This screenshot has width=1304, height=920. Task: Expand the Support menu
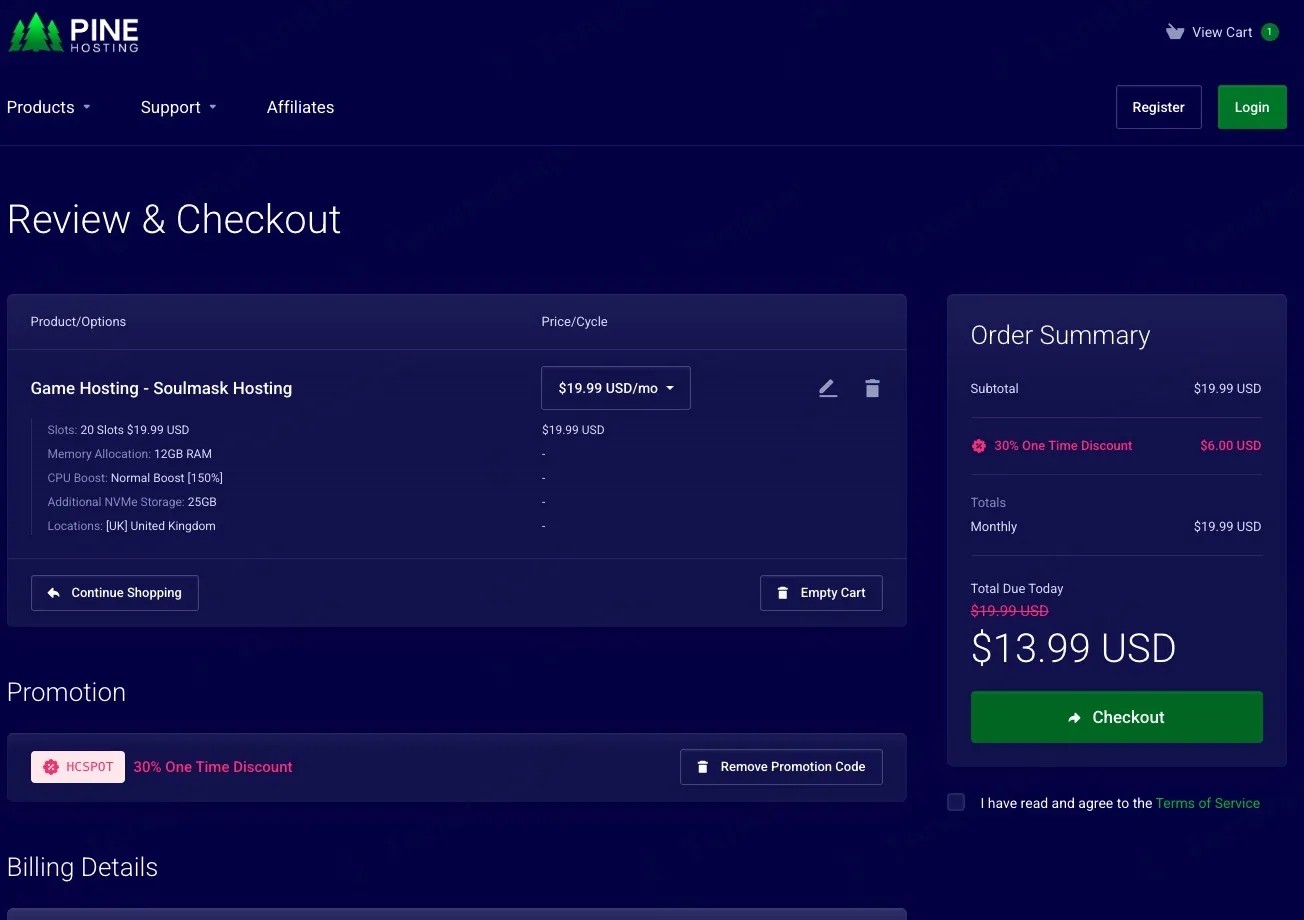tap(179, 107)
